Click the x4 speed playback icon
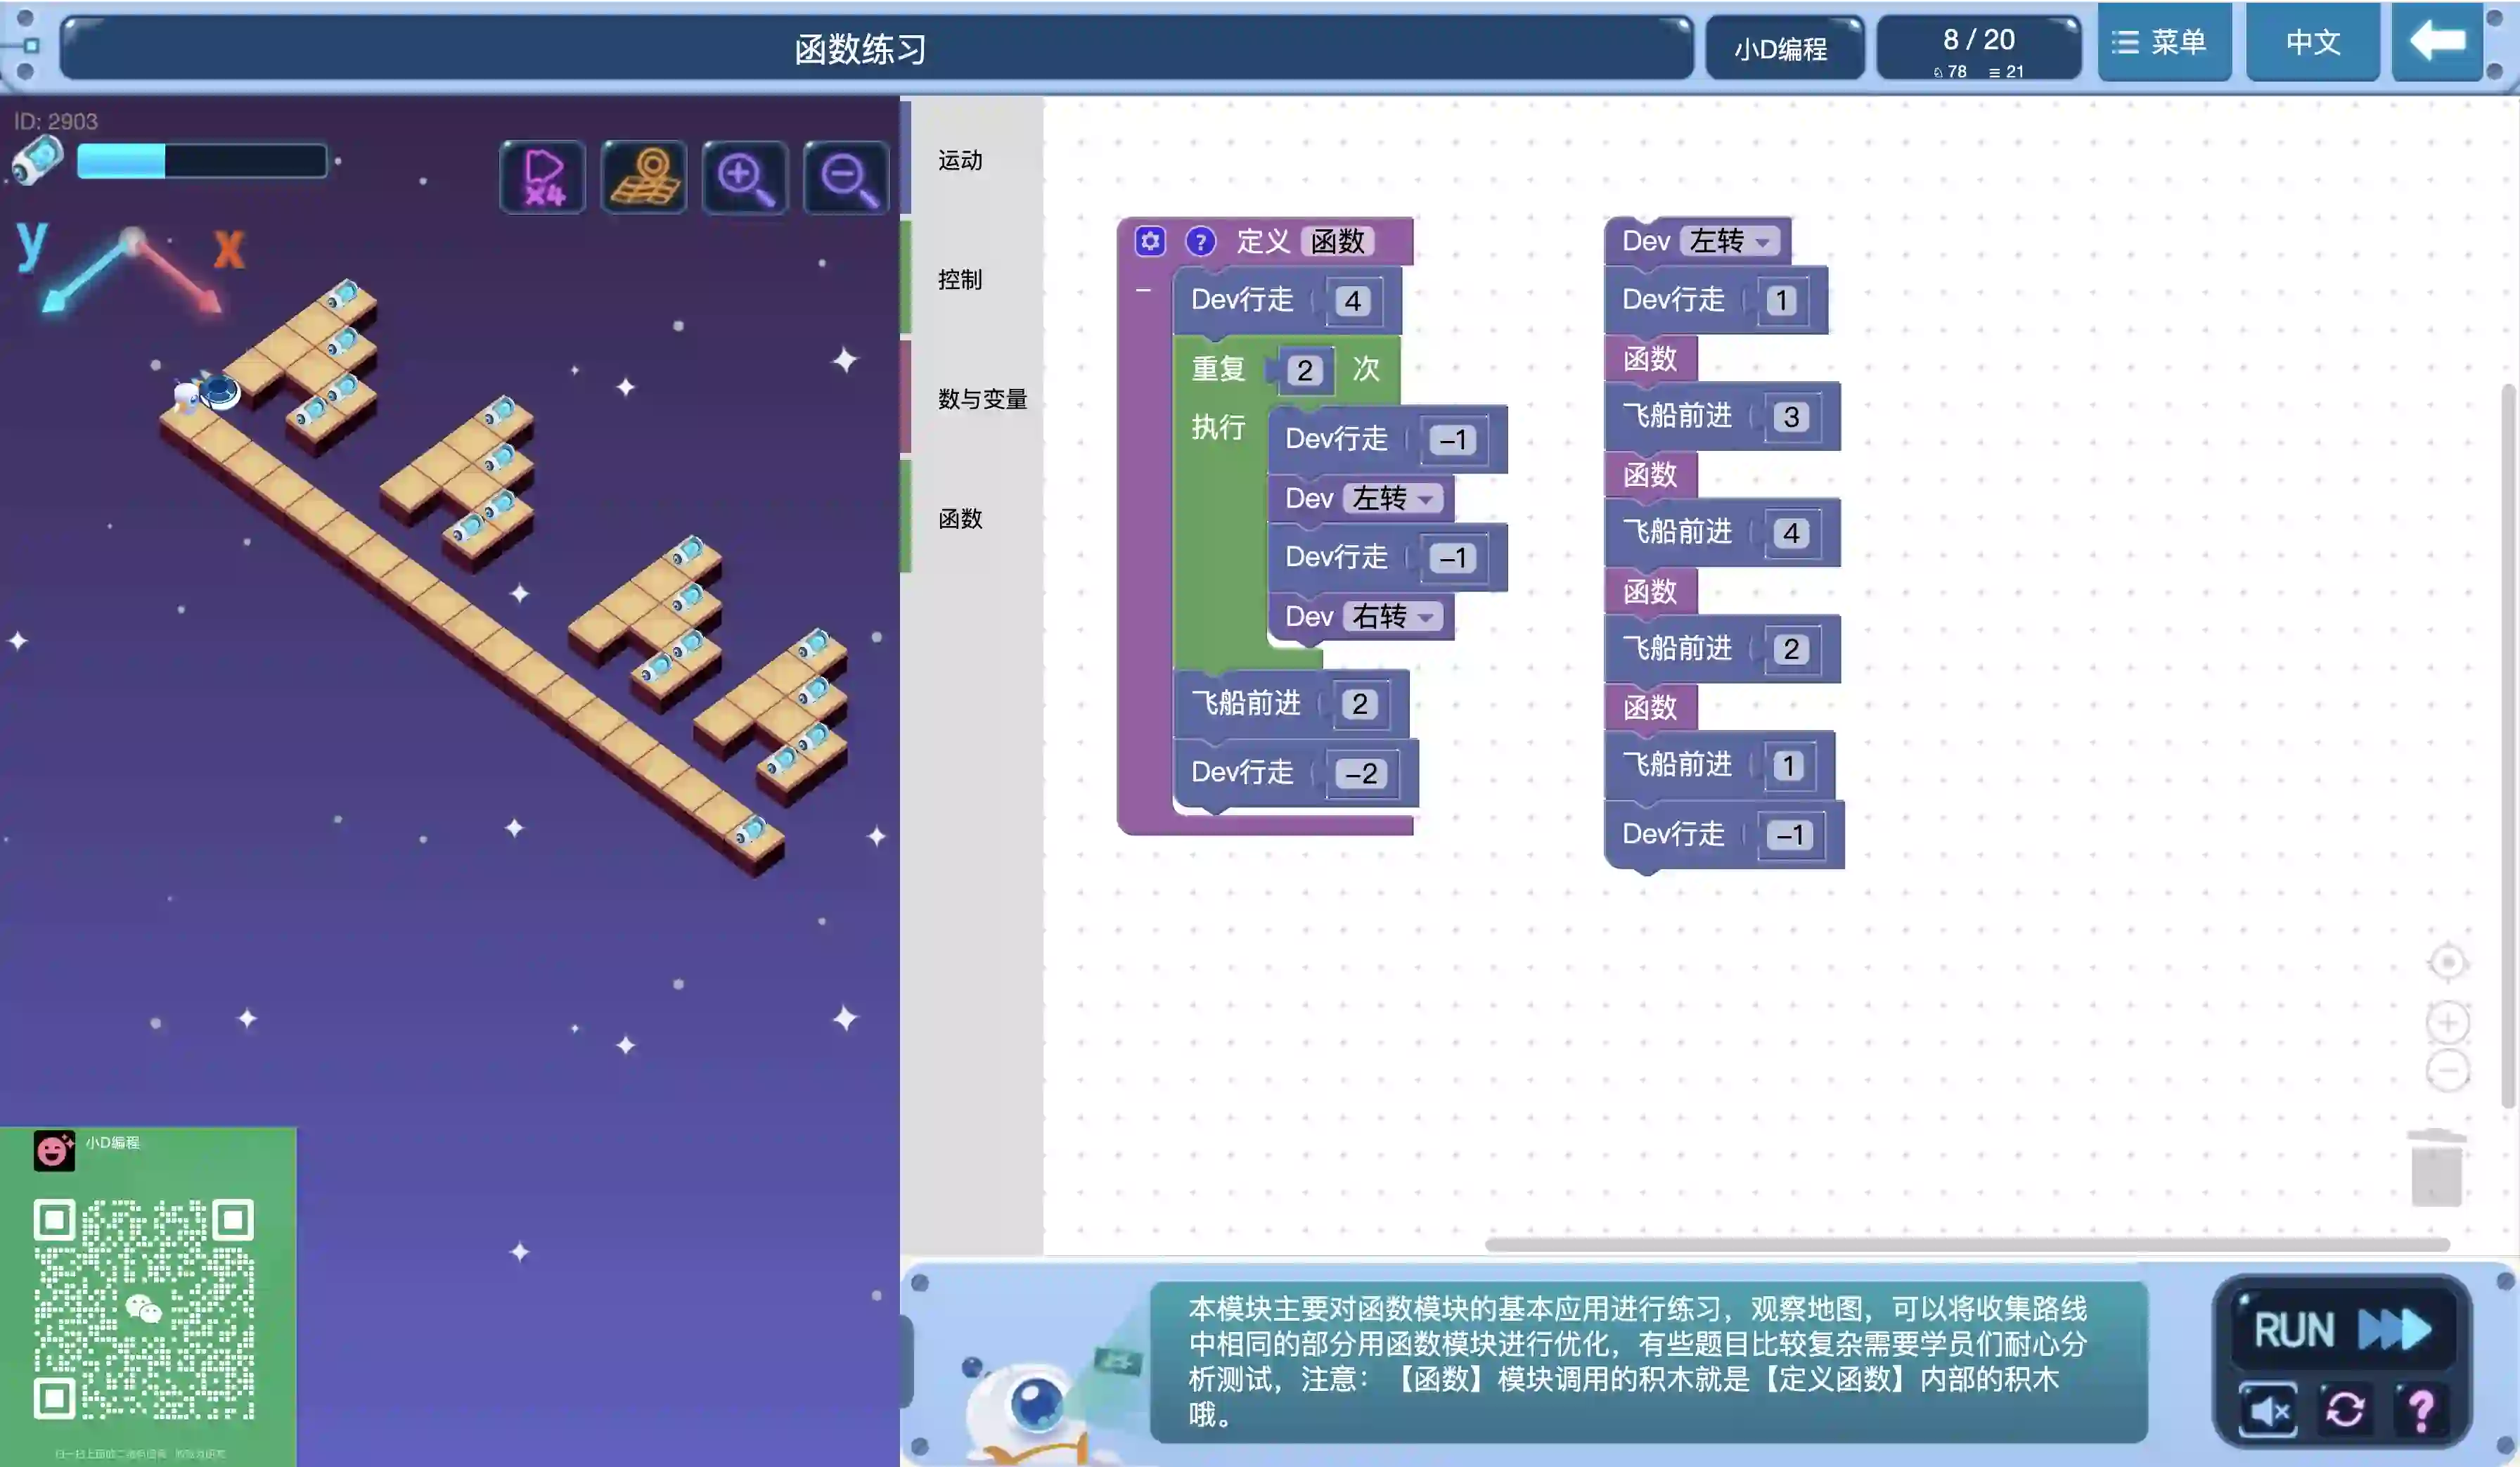 pos(543,177)
